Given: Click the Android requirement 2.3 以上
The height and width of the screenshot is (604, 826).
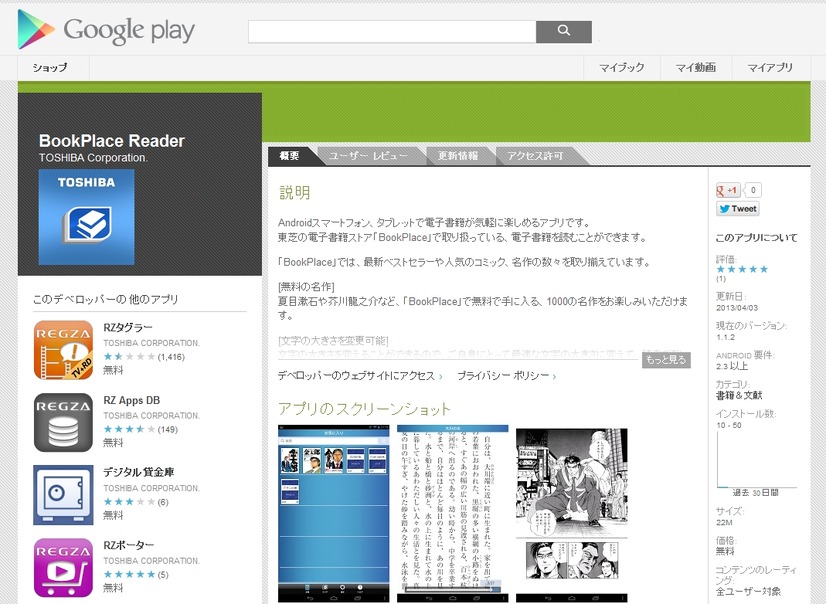Looking at the screenshot, I should pyautogui.click(x=732, y=366).
